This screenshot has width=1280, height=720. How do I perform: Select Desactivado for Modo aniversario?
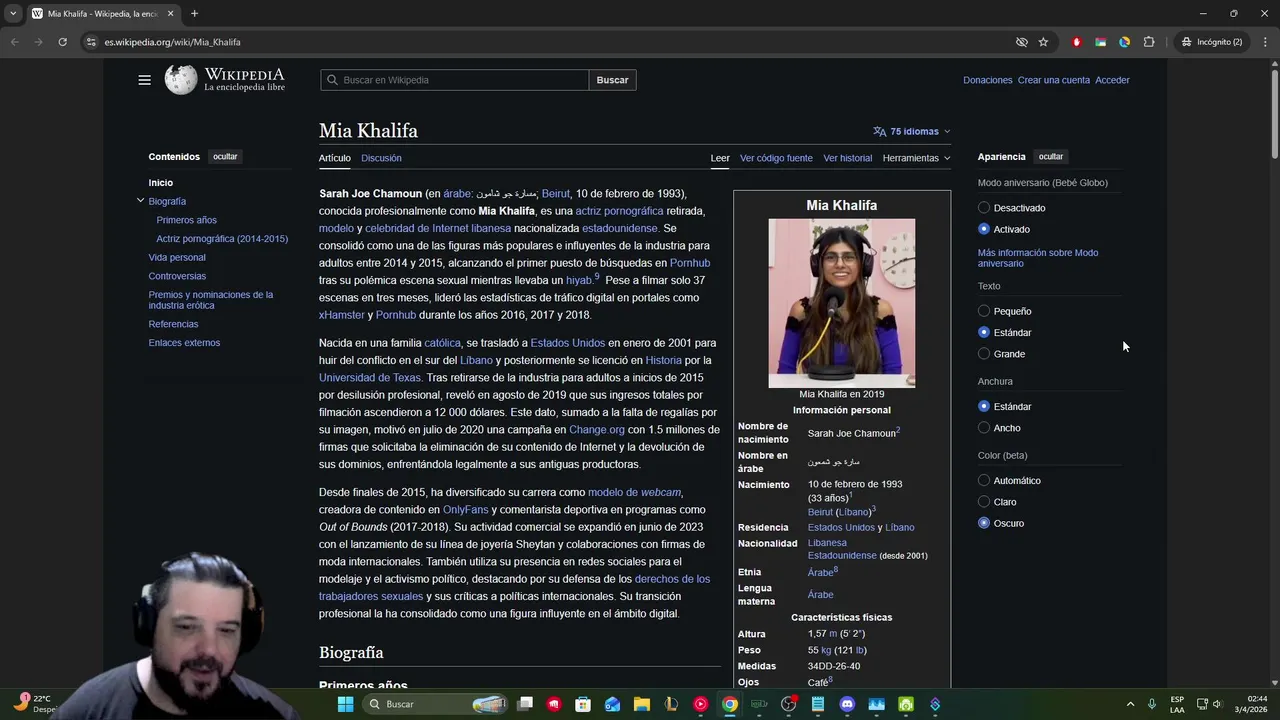[x=984, y=208]
